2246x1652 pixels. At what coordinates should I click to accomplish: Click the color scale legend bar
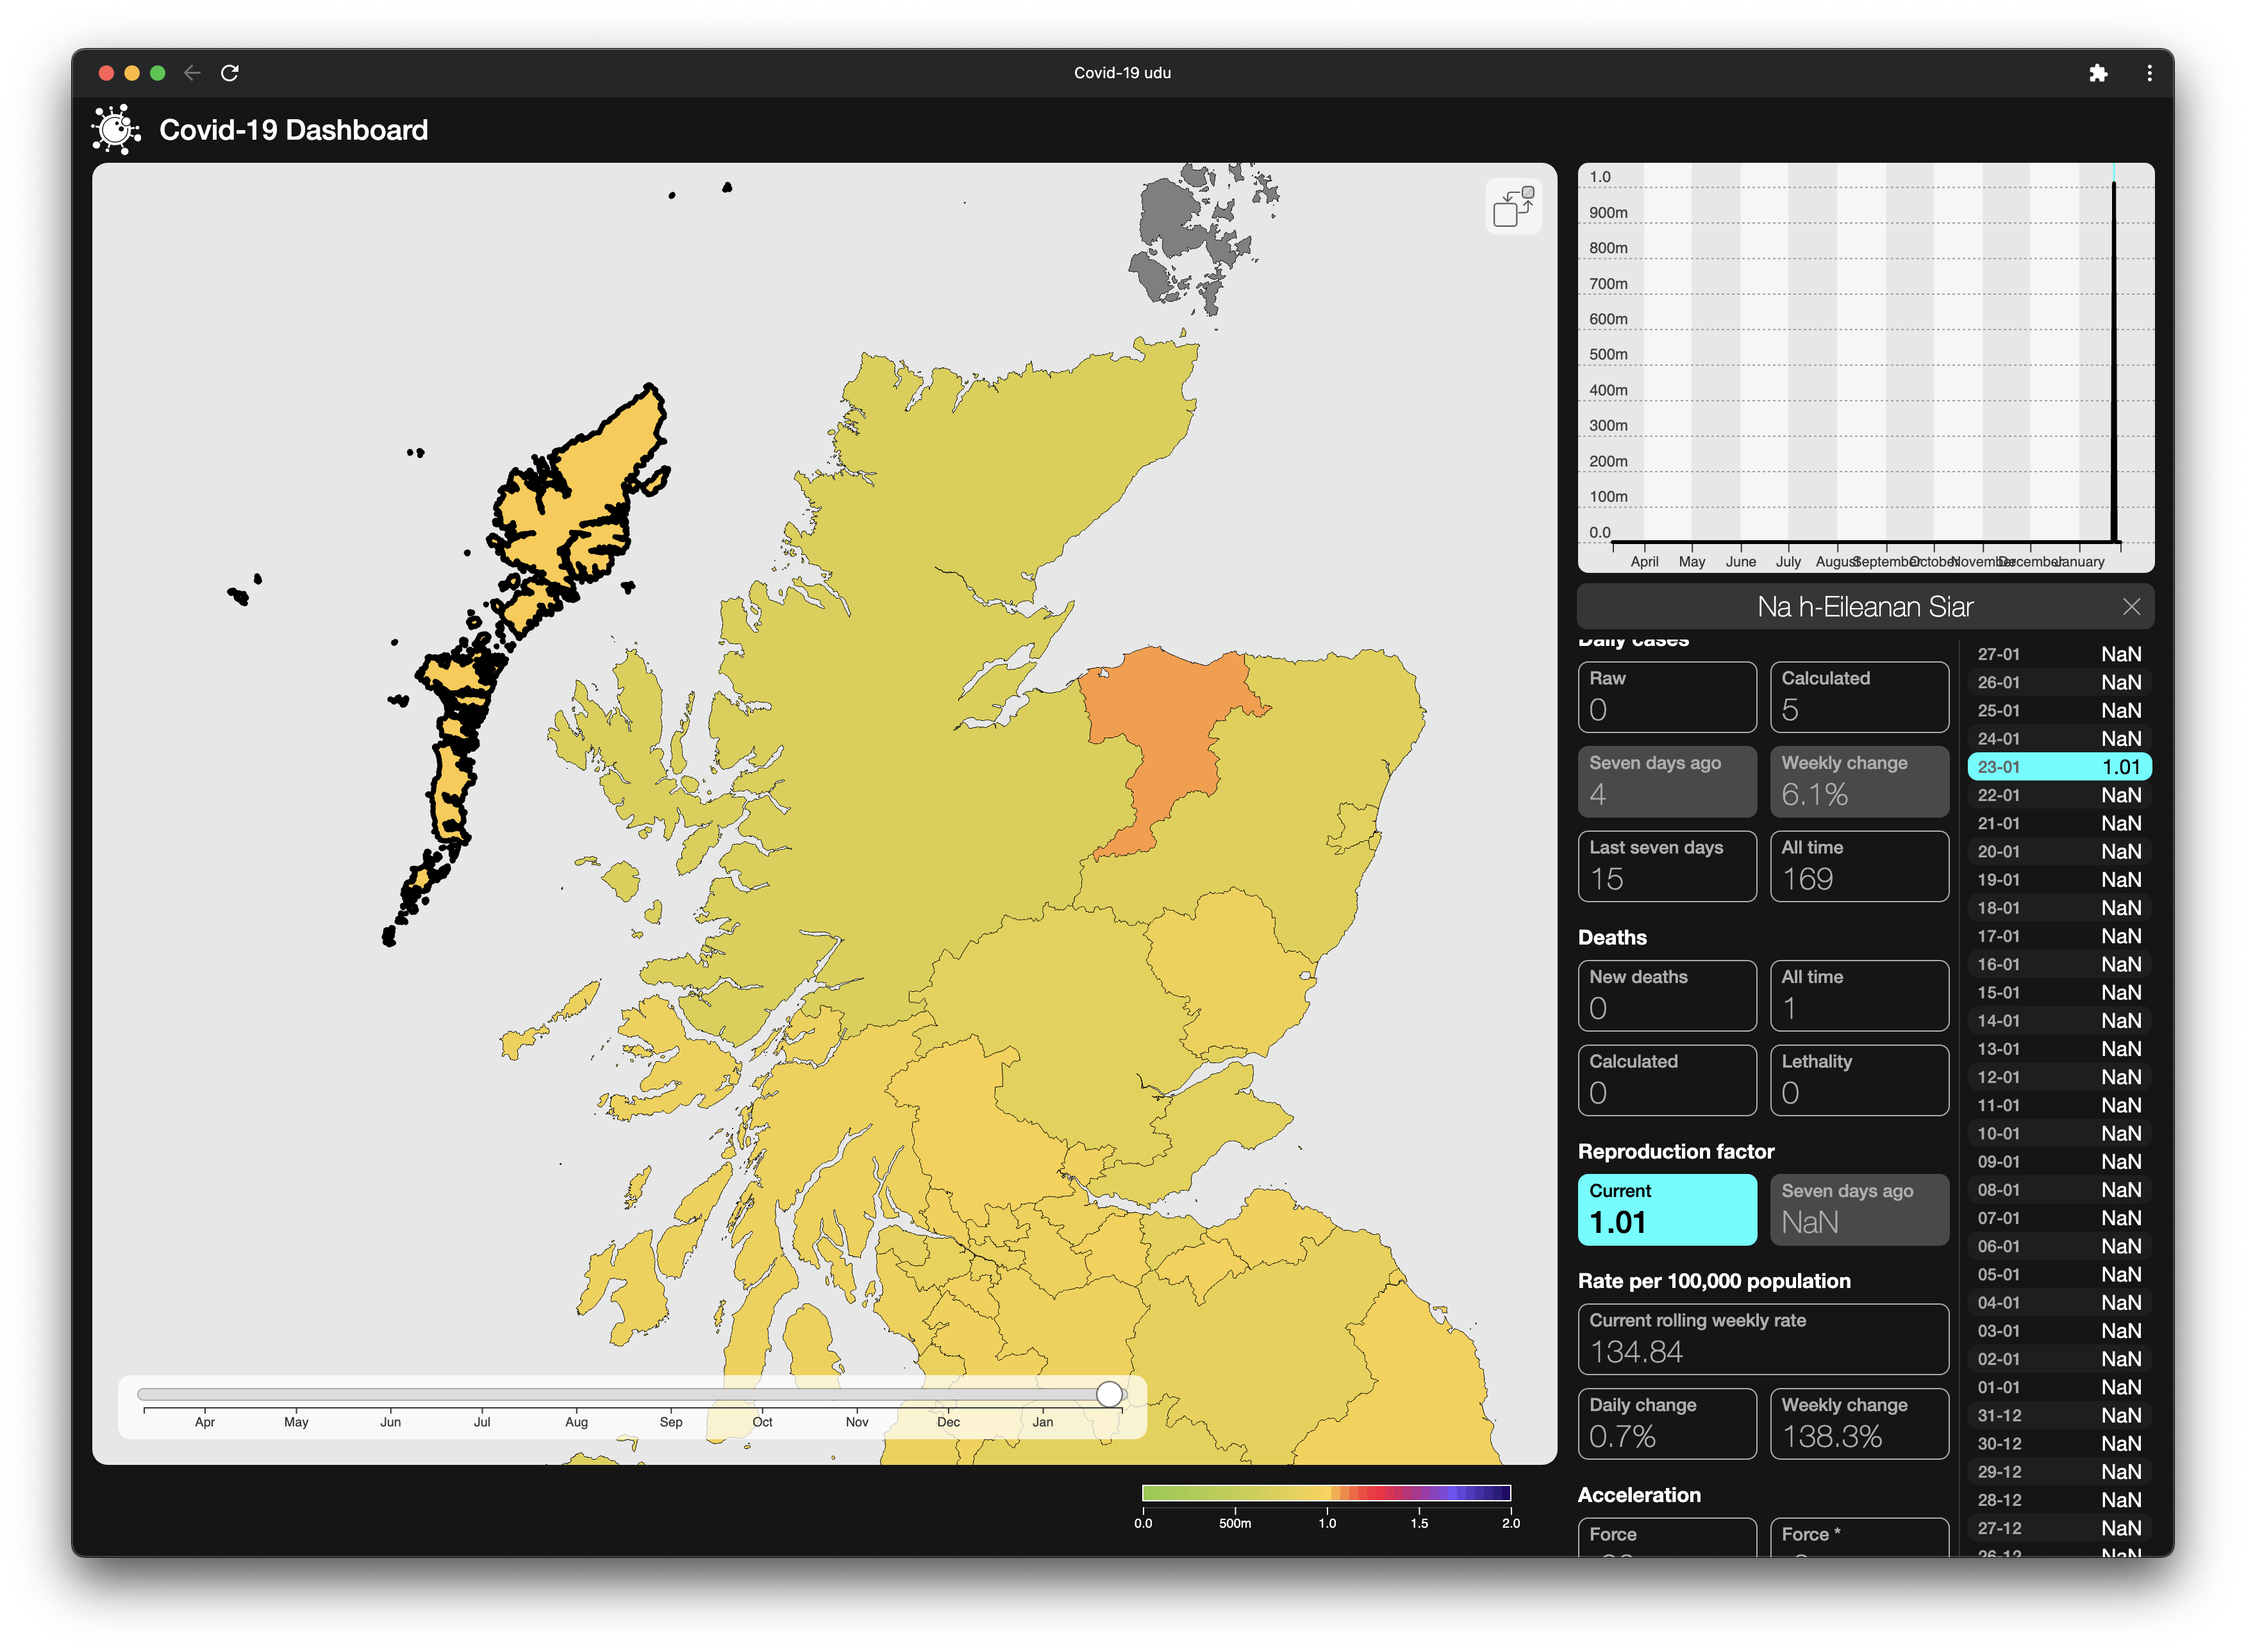pyautogui.click(x=1326, y=1493)
